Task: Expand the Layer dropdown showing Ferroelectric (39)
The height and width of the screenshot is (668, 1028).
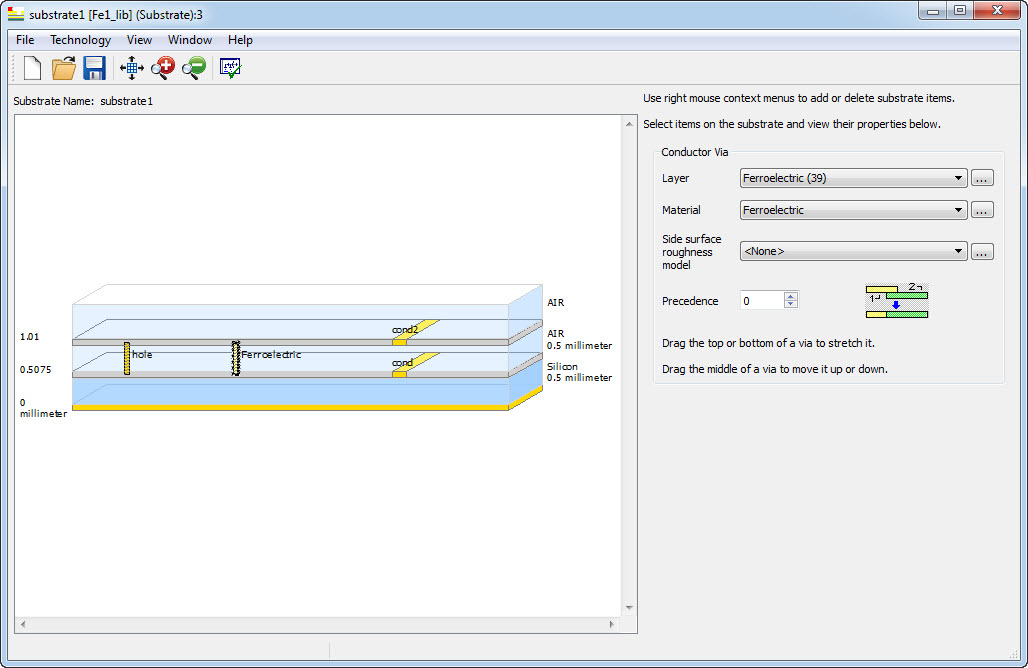Action: (853, 178)
